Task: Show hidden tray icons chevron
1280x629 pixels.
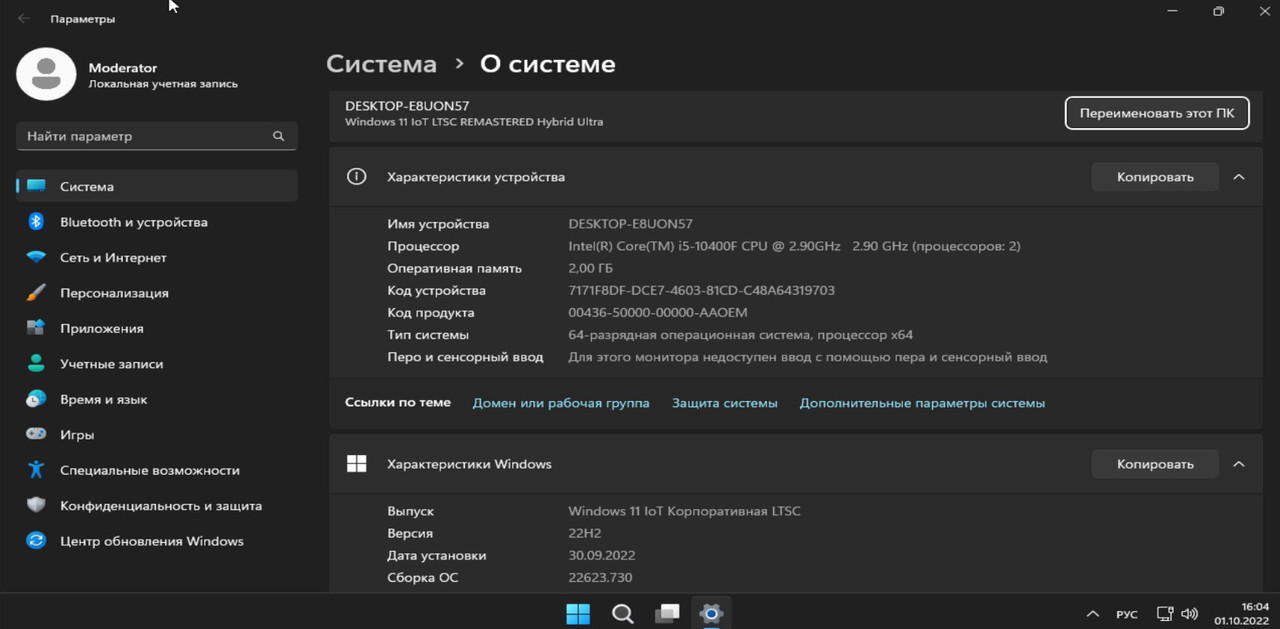Action: point(1092,614)
